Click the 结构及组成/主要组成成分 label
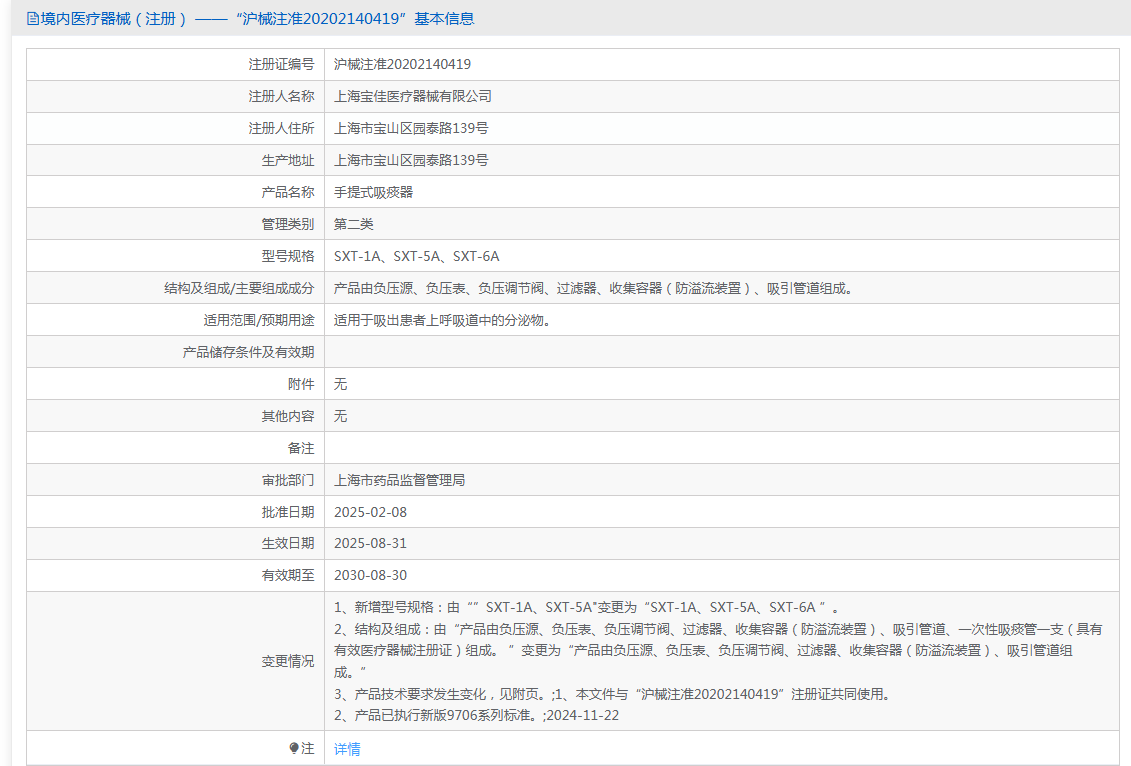Image resolution: width=1131 pixels, height=766 pixels. click(239, 289)
